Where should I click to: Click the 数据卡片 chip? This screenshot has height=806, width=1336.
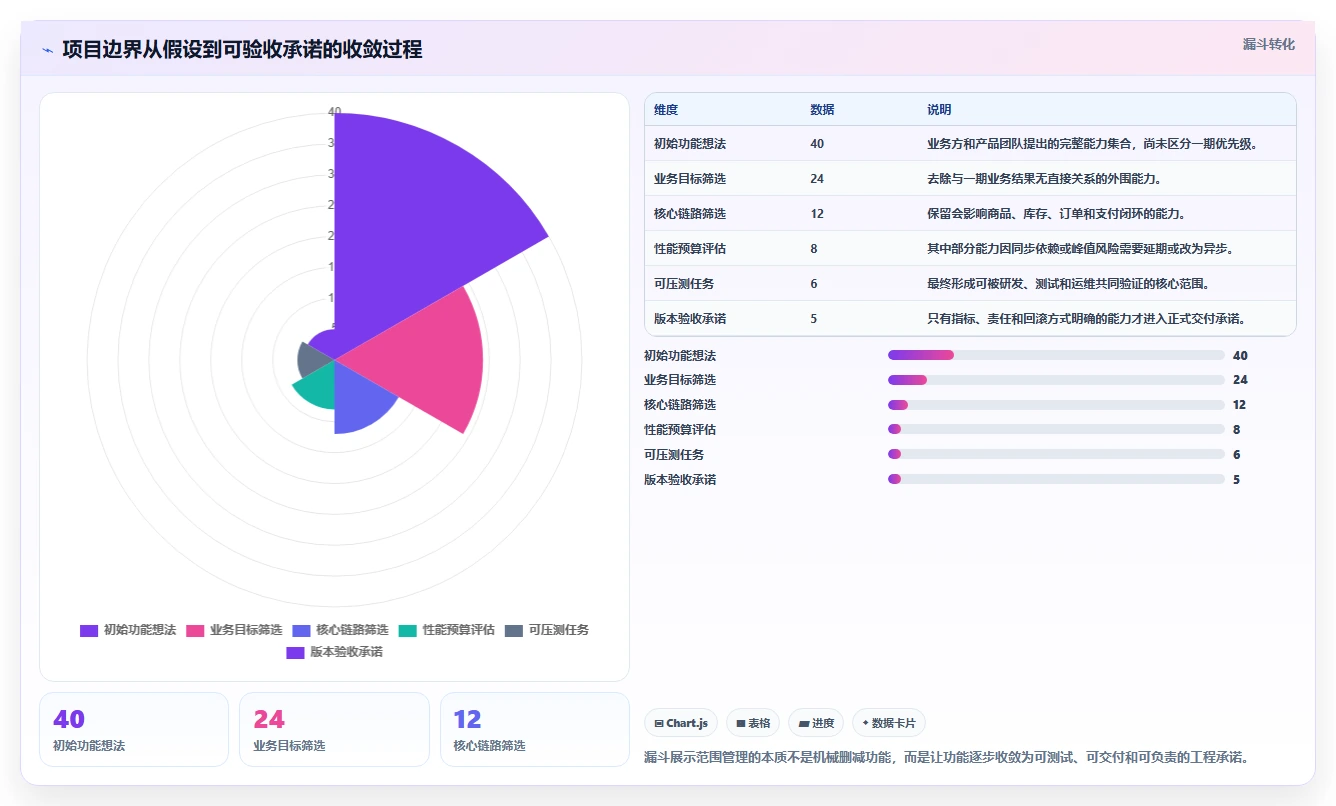tap(889, 723)
